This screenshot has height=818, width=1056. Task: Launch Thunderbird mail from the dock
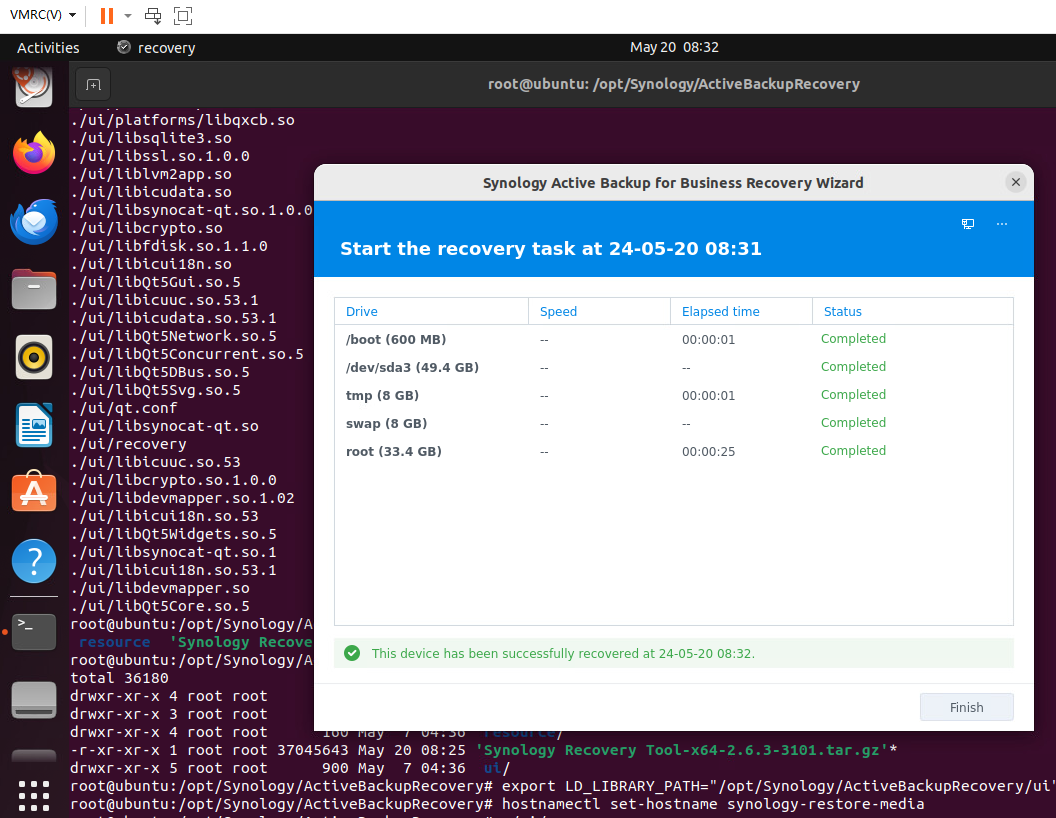[x=34, y=221]
